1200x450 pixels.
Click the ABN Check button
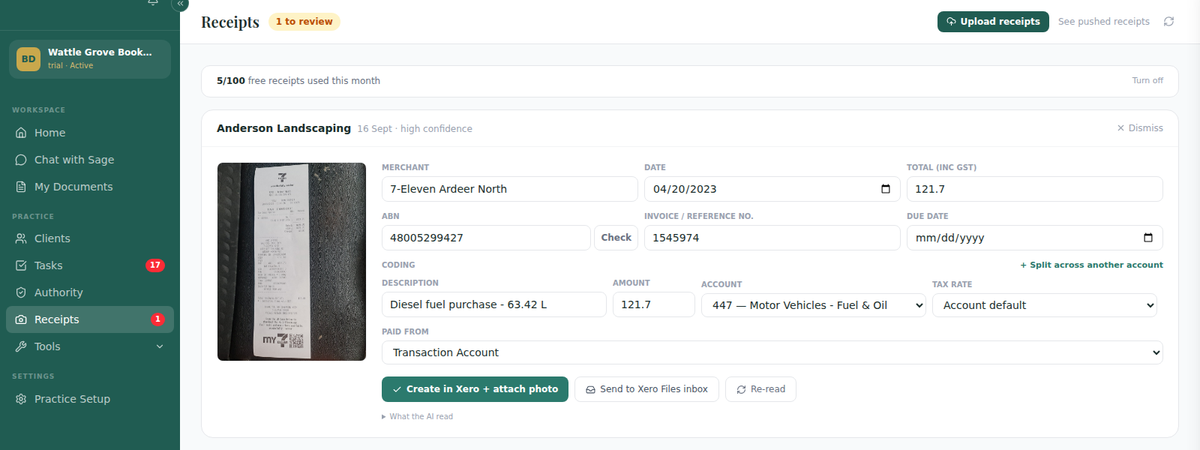coord(616,238)
